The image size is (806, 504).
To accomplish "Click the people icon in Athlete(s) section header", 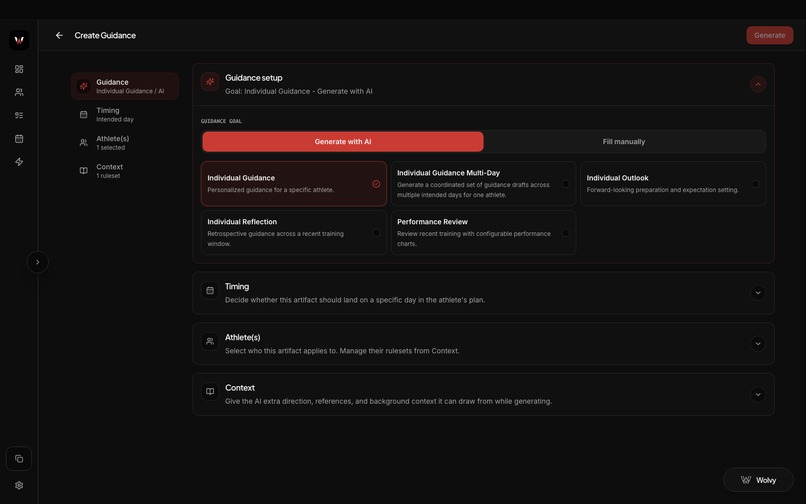I will (x=210, y=341).
